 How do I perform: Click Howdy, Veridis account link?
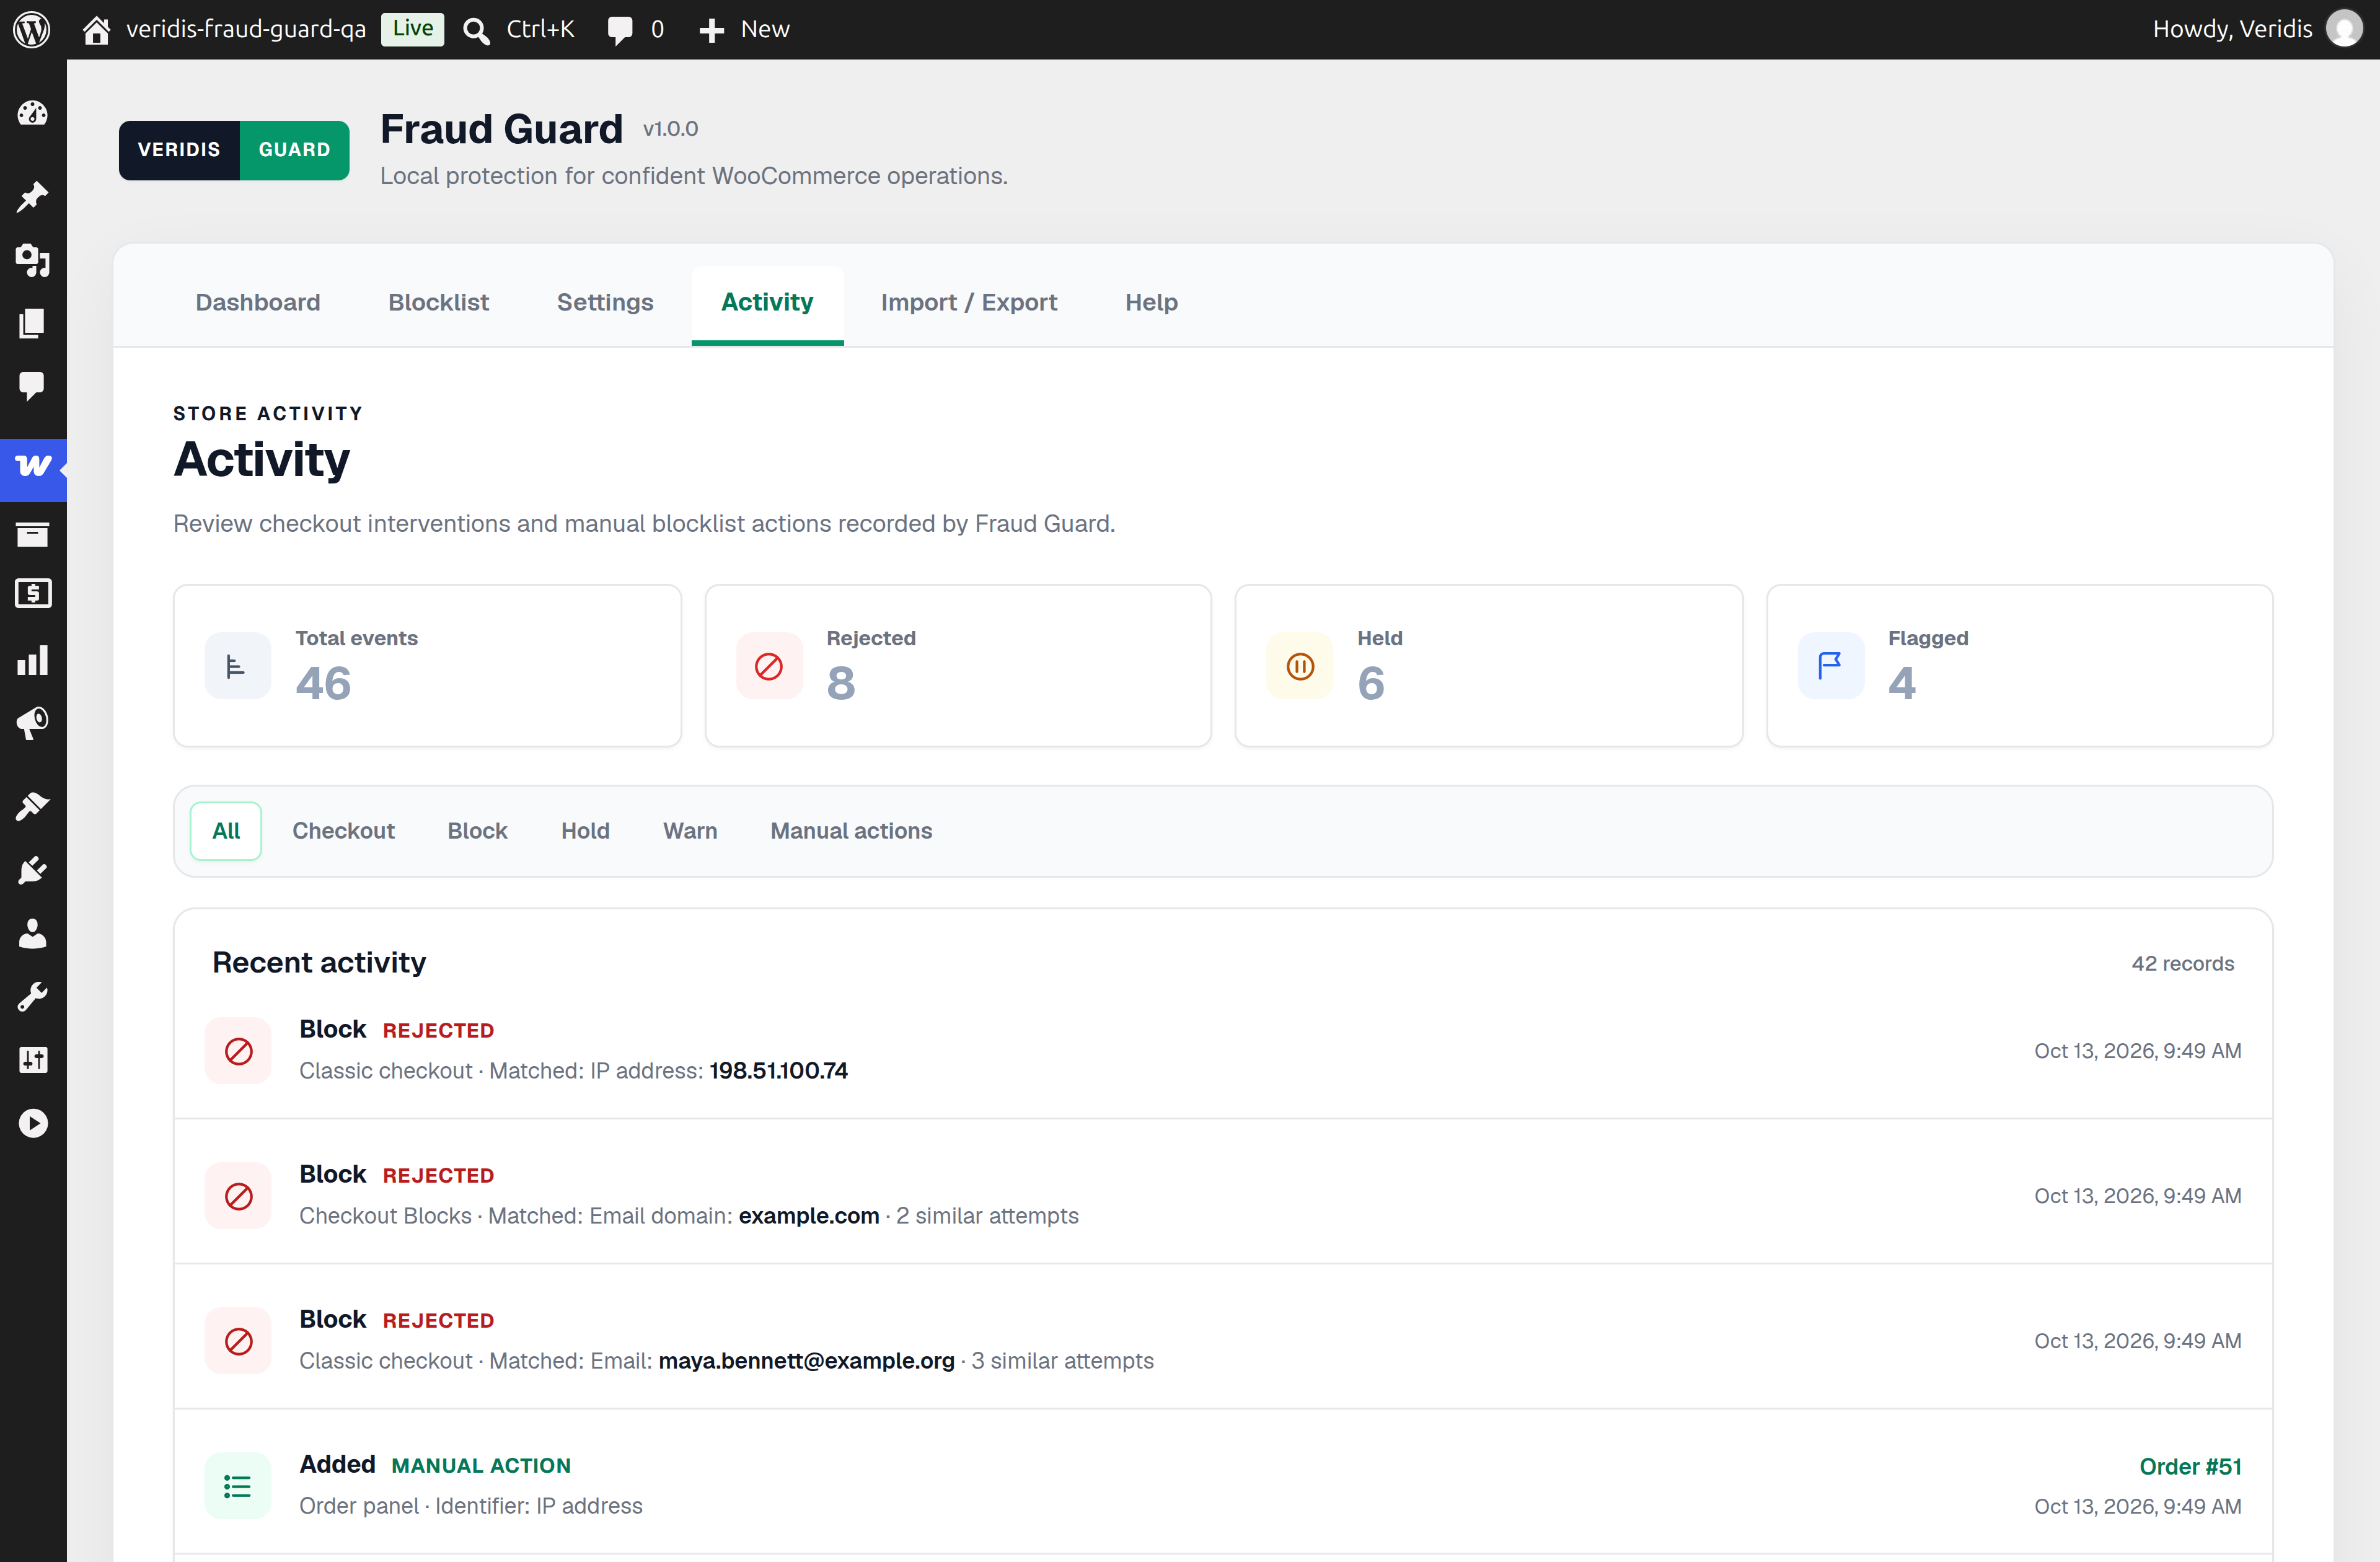(x=2232, y=29)
